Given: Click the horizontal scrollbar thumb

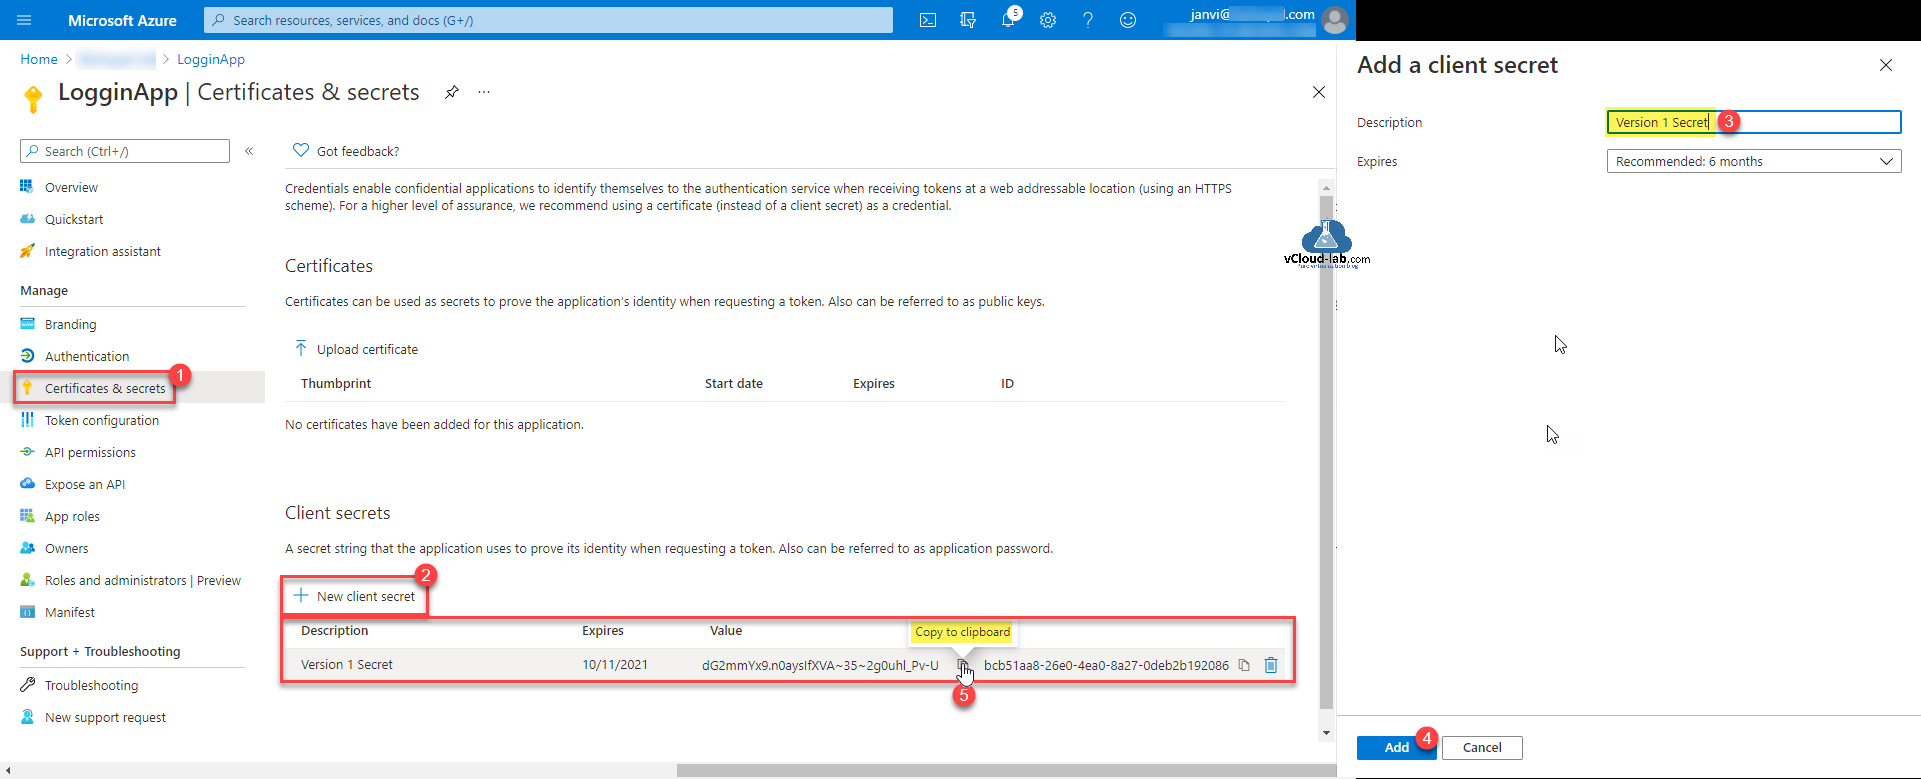Looking at the screenshot, I should click(x=1006, y=770).
